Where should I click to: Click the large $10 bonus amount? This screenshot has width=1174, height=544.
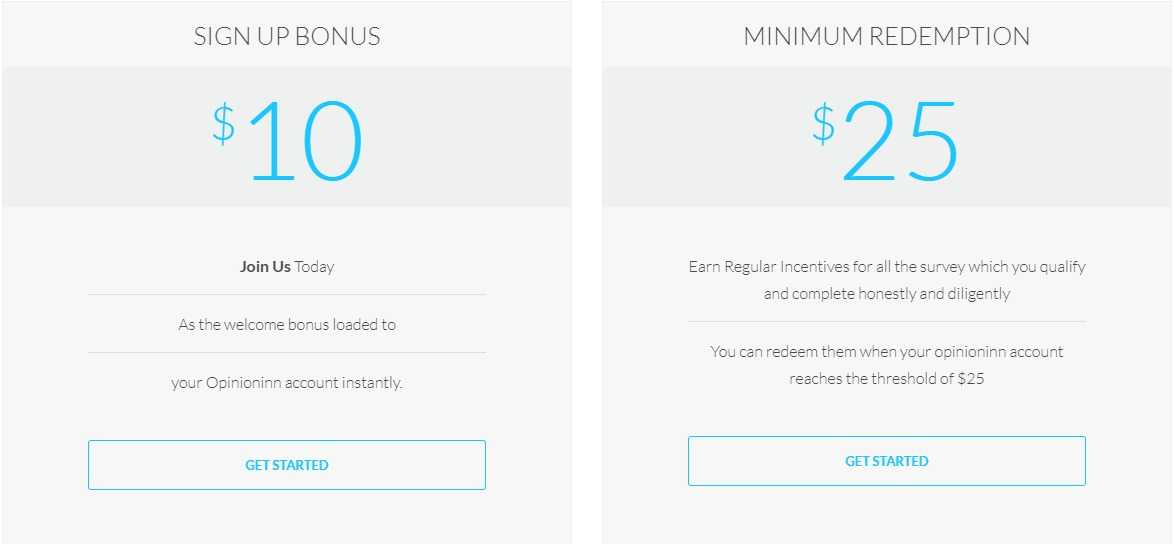coord(288,141)
